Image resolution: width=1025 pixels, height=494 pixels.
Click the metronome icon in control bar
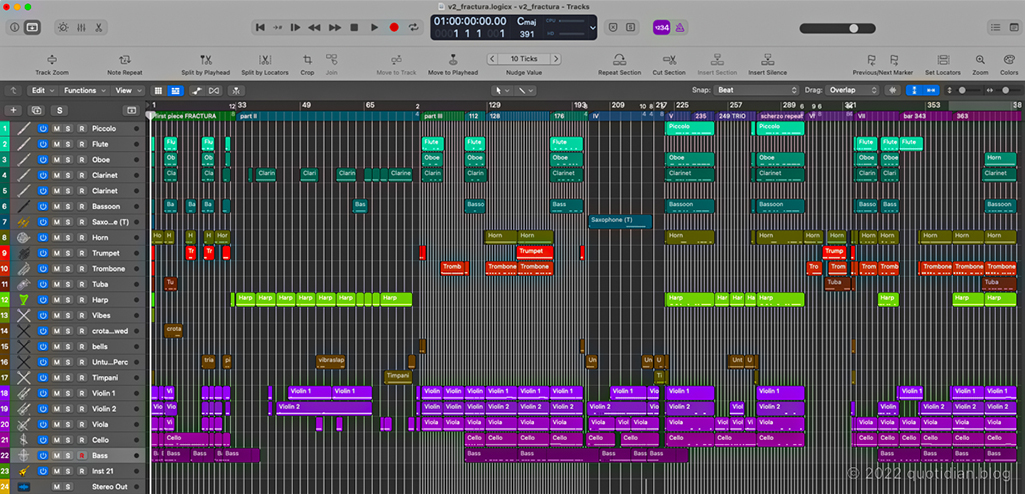coord(680,27)
